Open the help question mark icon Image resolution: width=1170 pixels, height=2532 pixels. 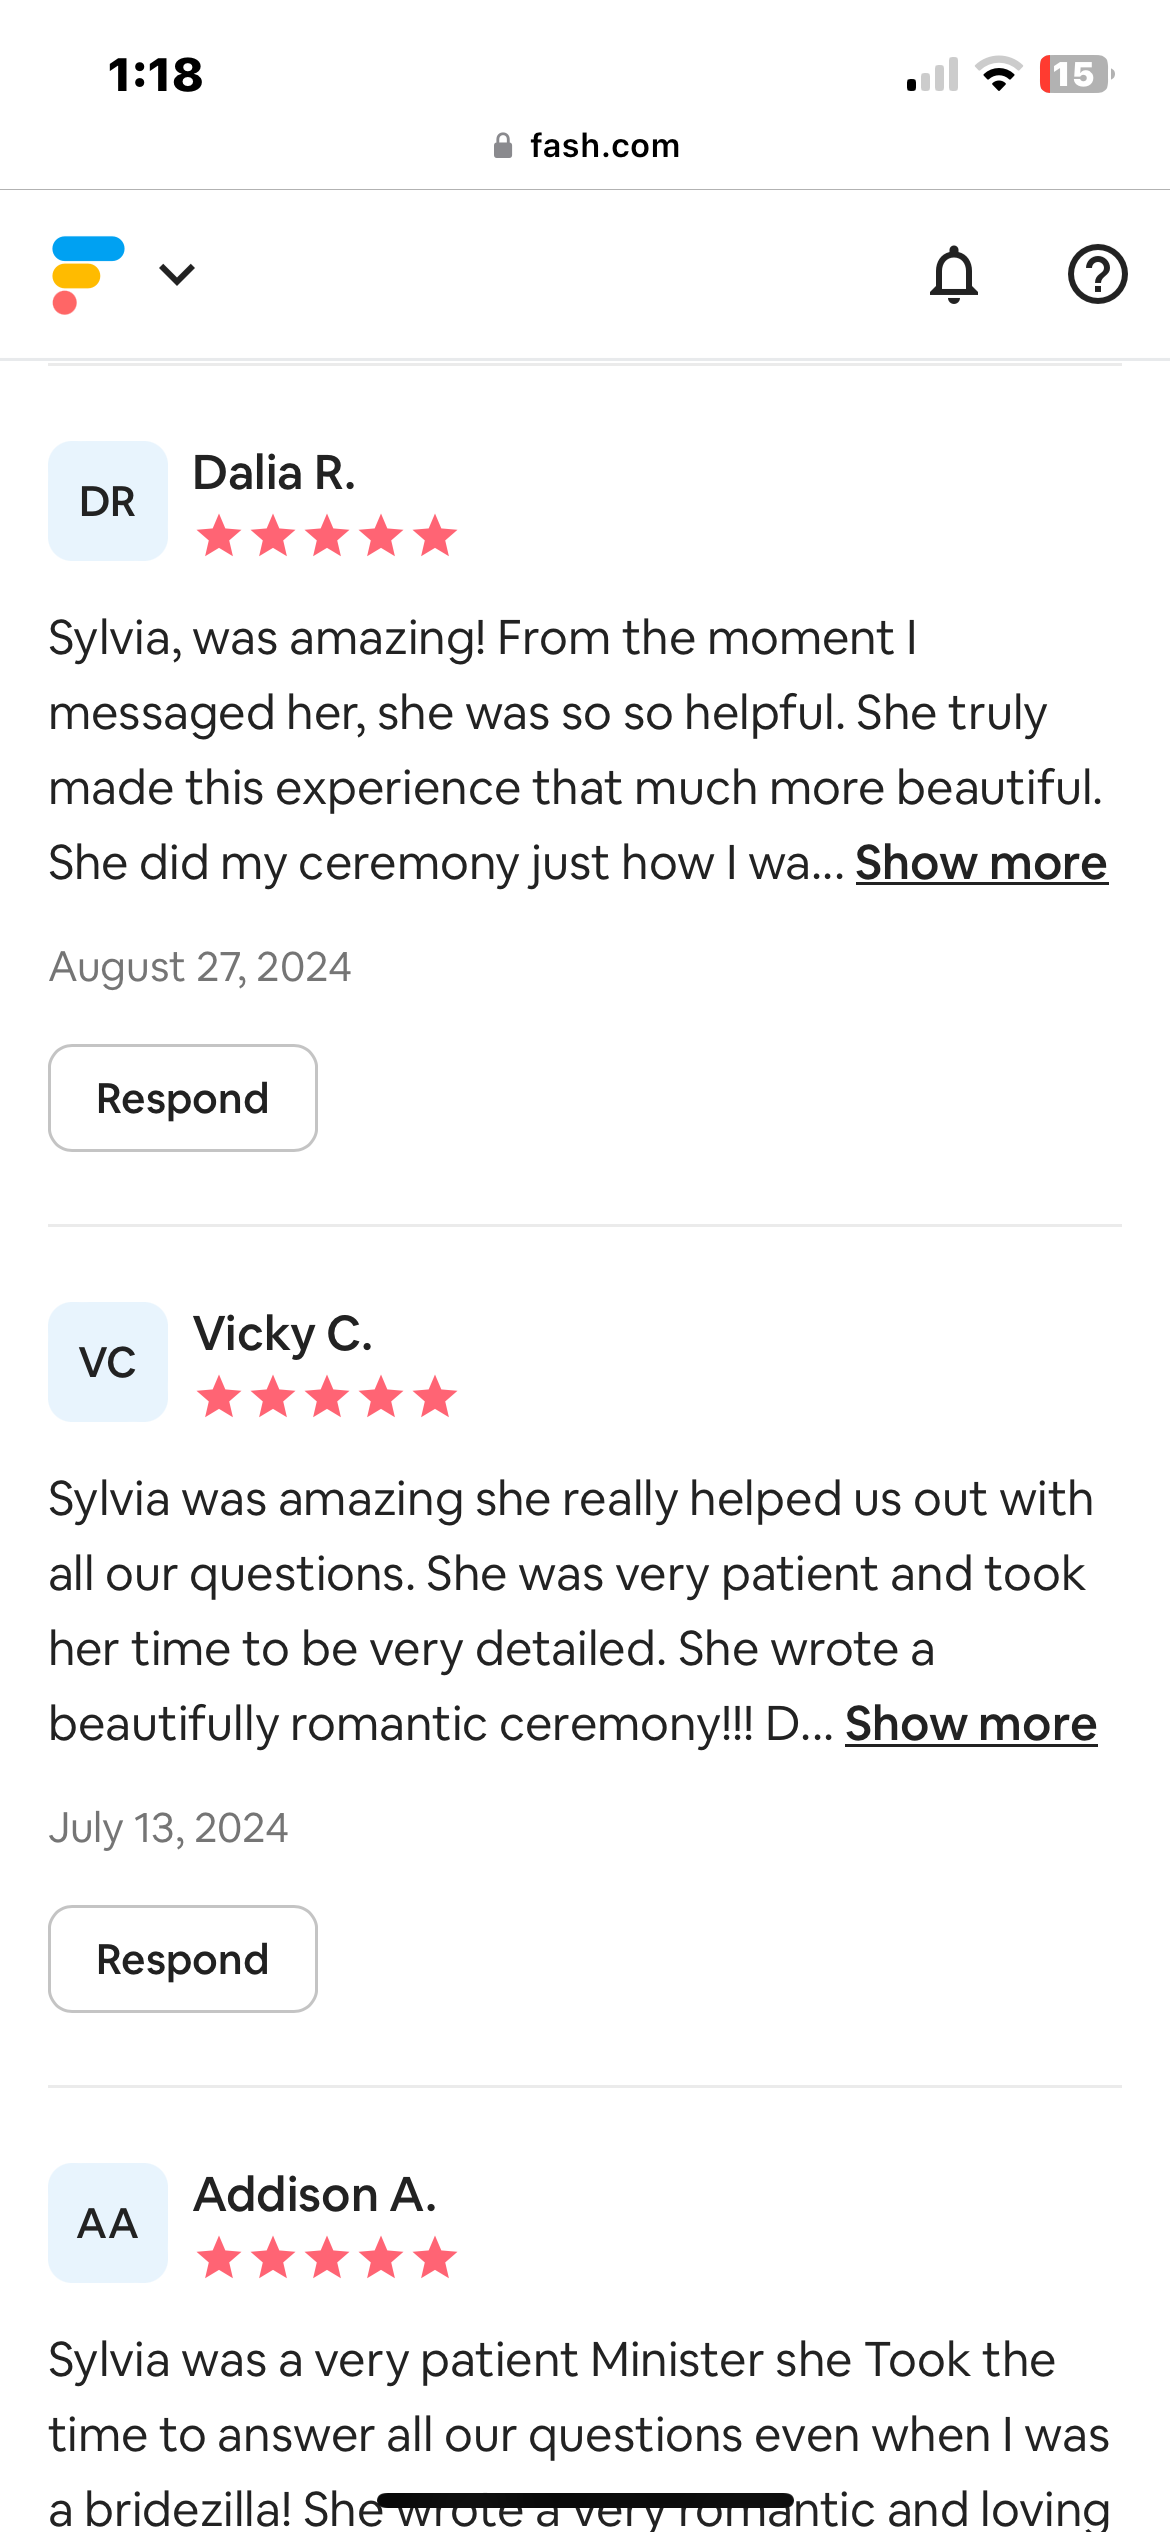click(x=1097, y=274)
